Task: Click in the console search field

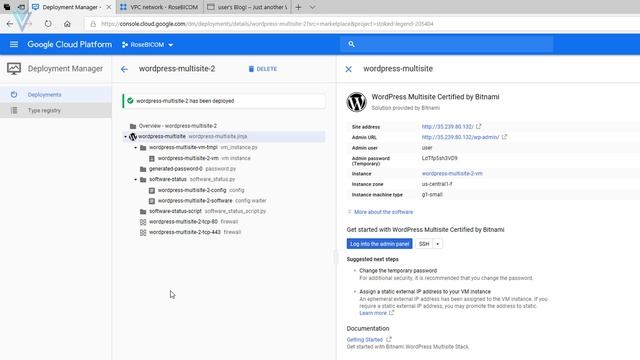Action: click(x=447, y=44)
